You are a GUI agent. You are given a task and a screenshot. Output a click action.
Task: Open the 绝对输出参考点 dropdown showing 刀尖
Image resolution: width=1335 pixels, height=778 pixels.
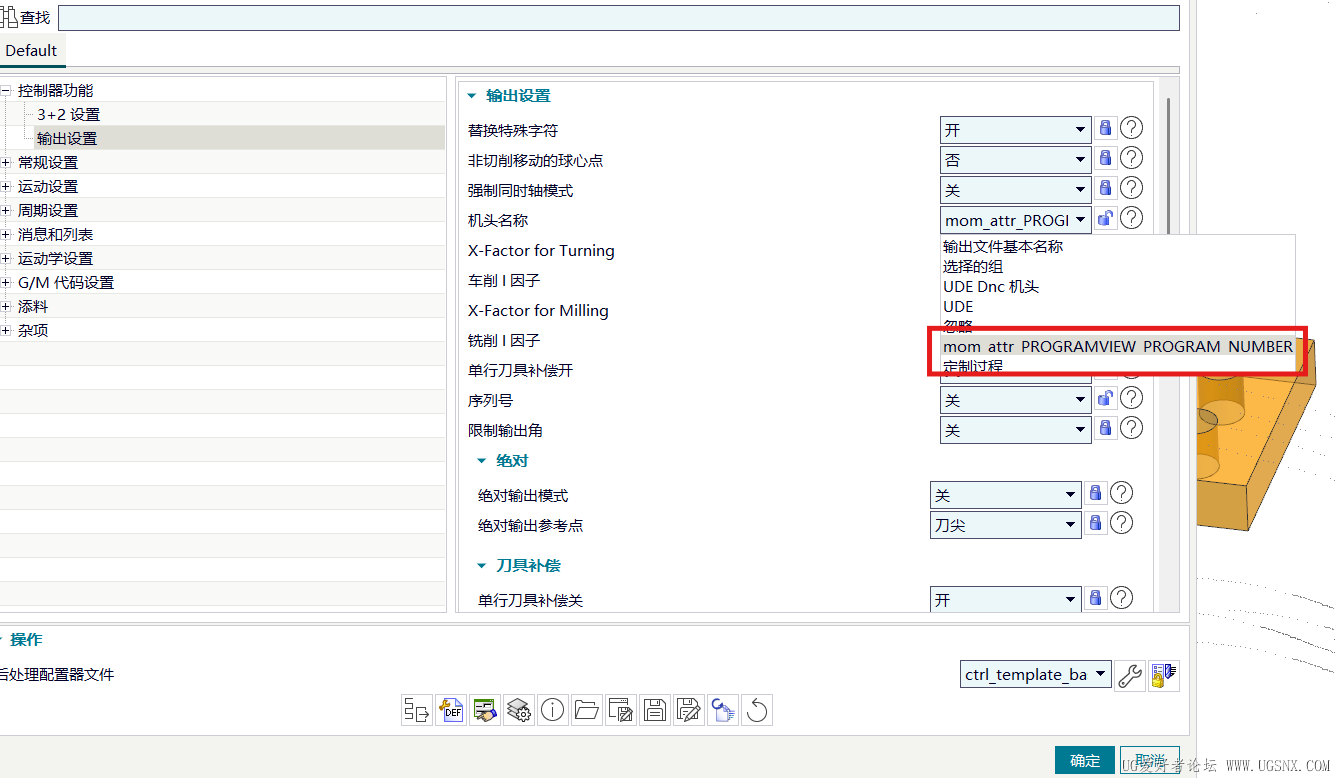coord(1006,524)
